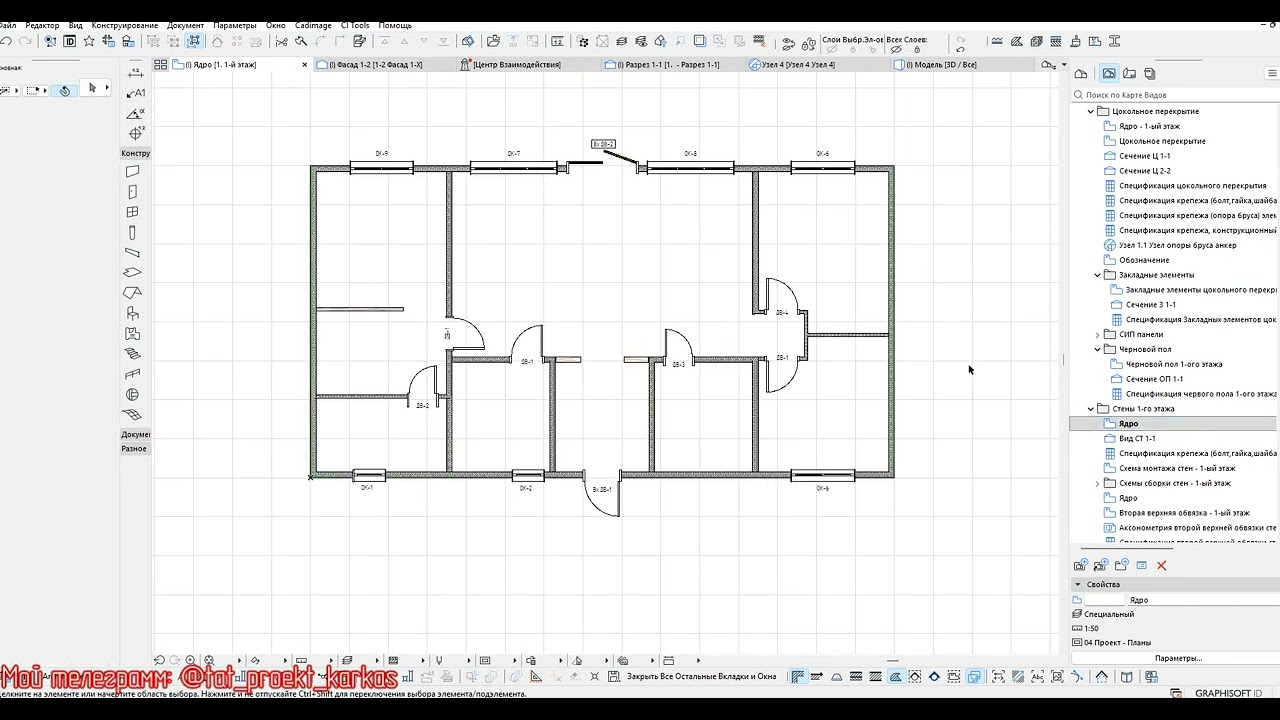
Task: Open the Конструирование menu
Action: [x=125, y=25]
